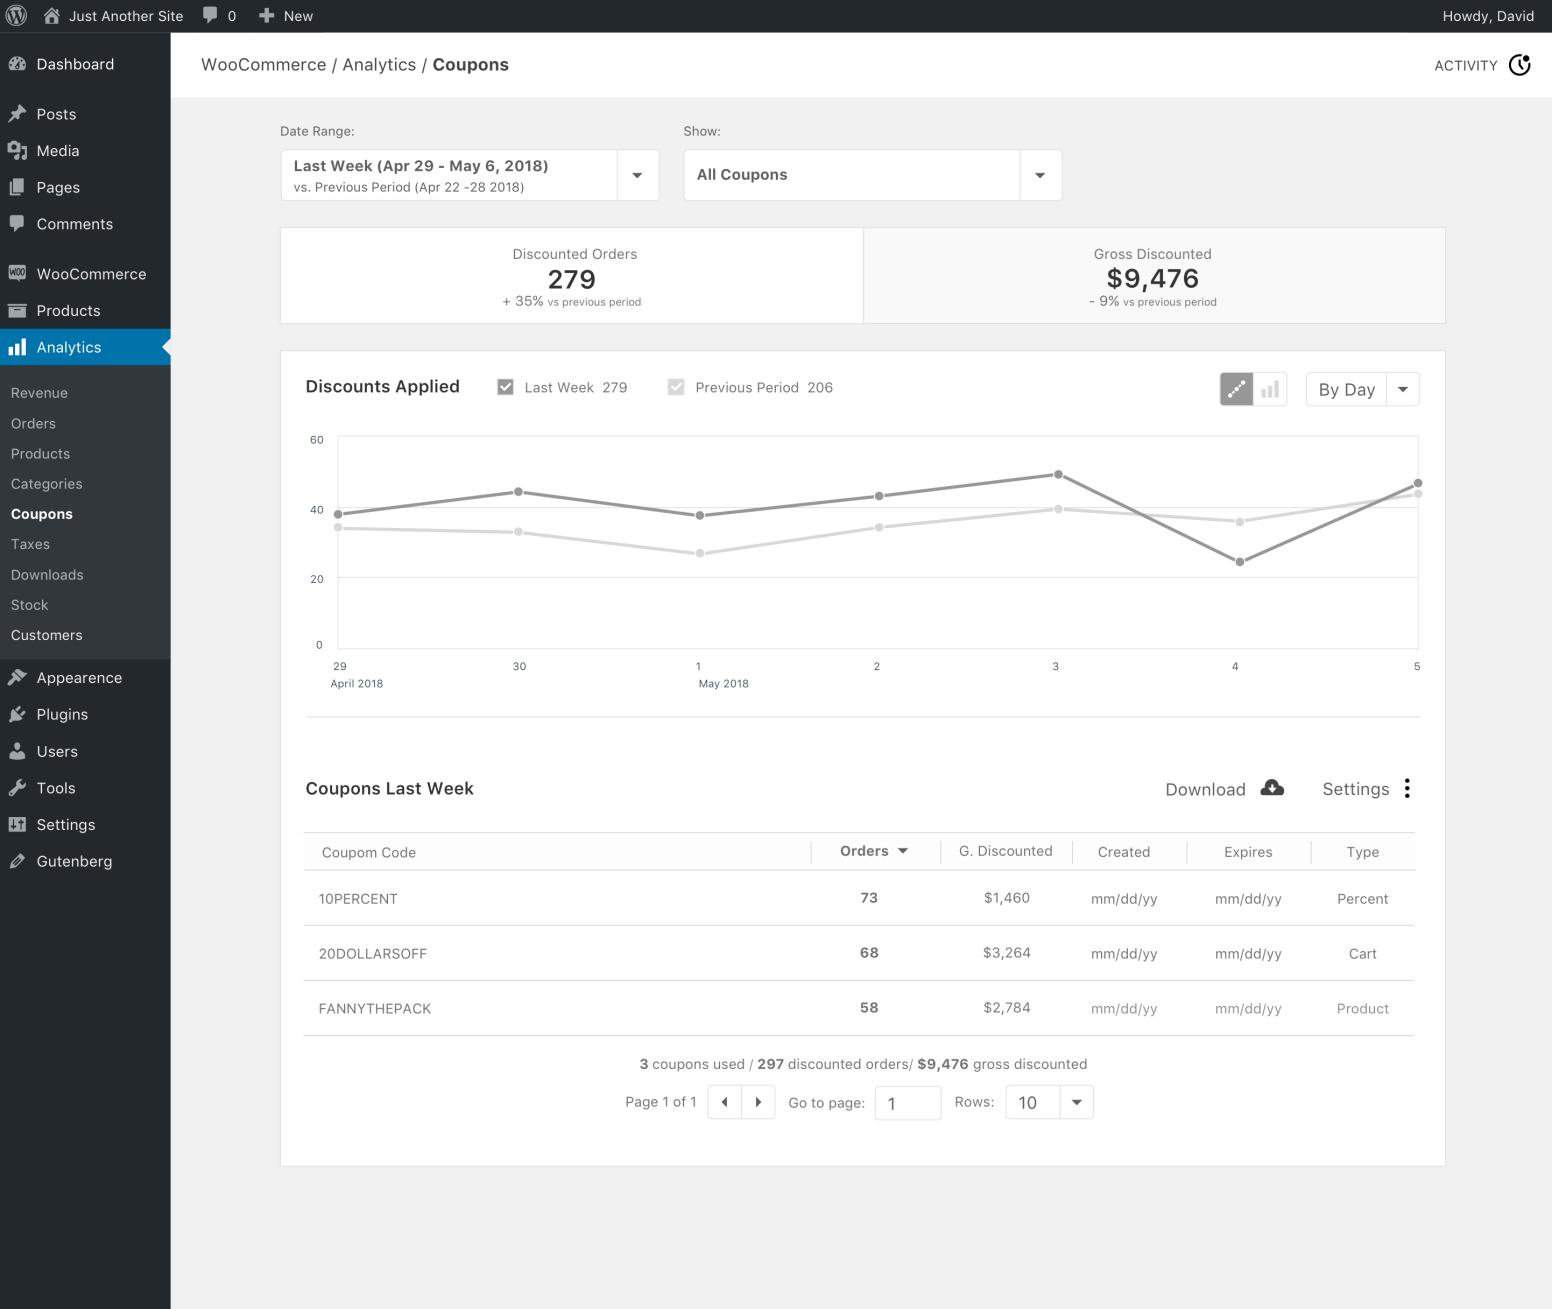Uncheck the Last Week series

[x=505, y=387]
